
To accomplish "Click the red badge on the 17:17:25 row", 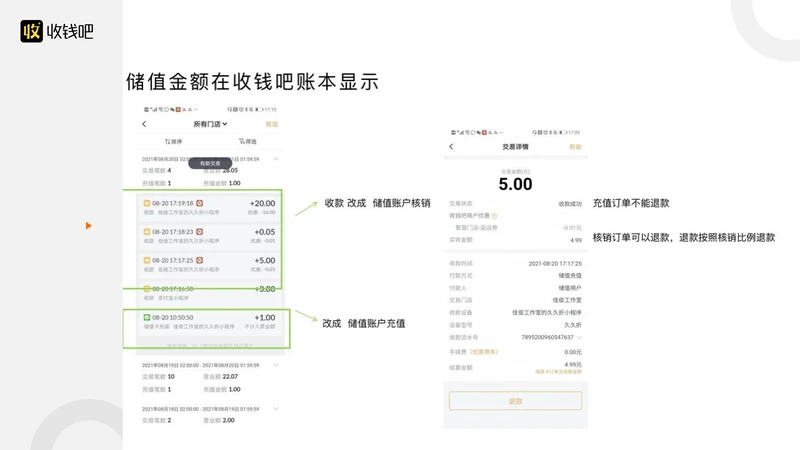I will tap(199, 260).
